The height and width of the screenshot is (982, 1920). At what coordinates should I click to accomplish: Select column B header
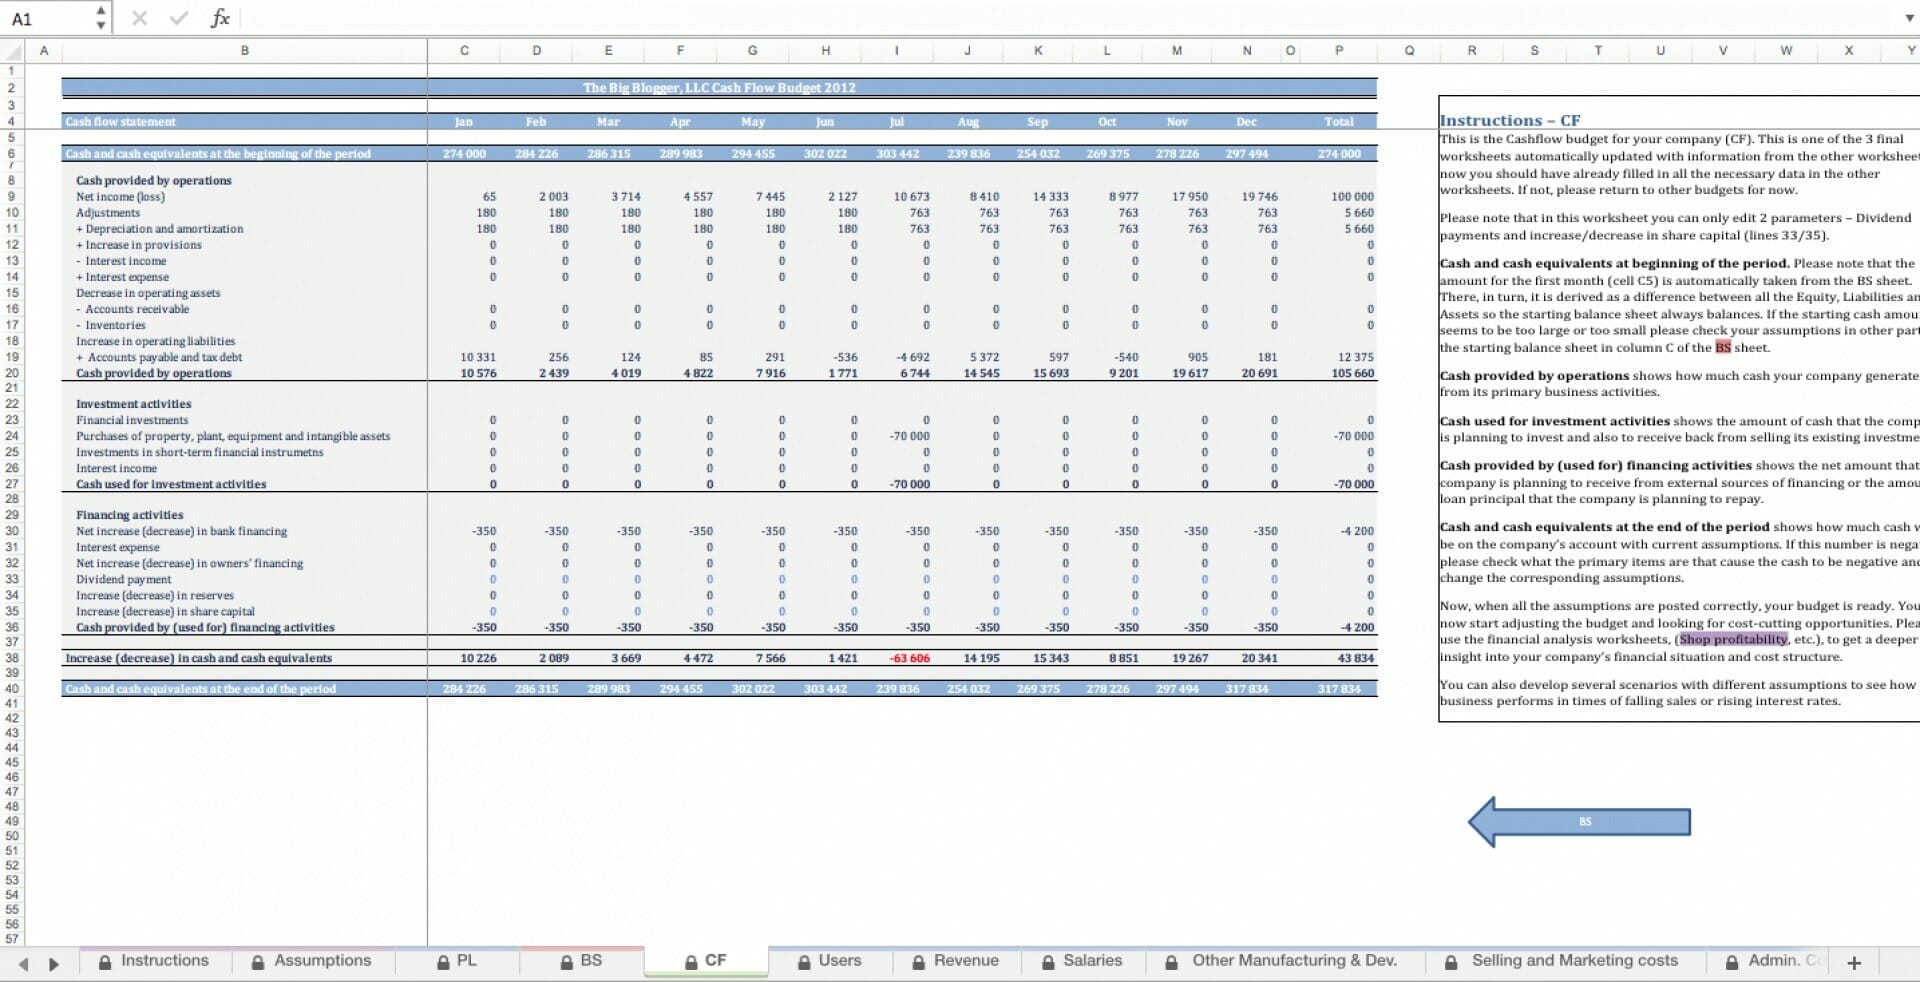click(244, 50)
